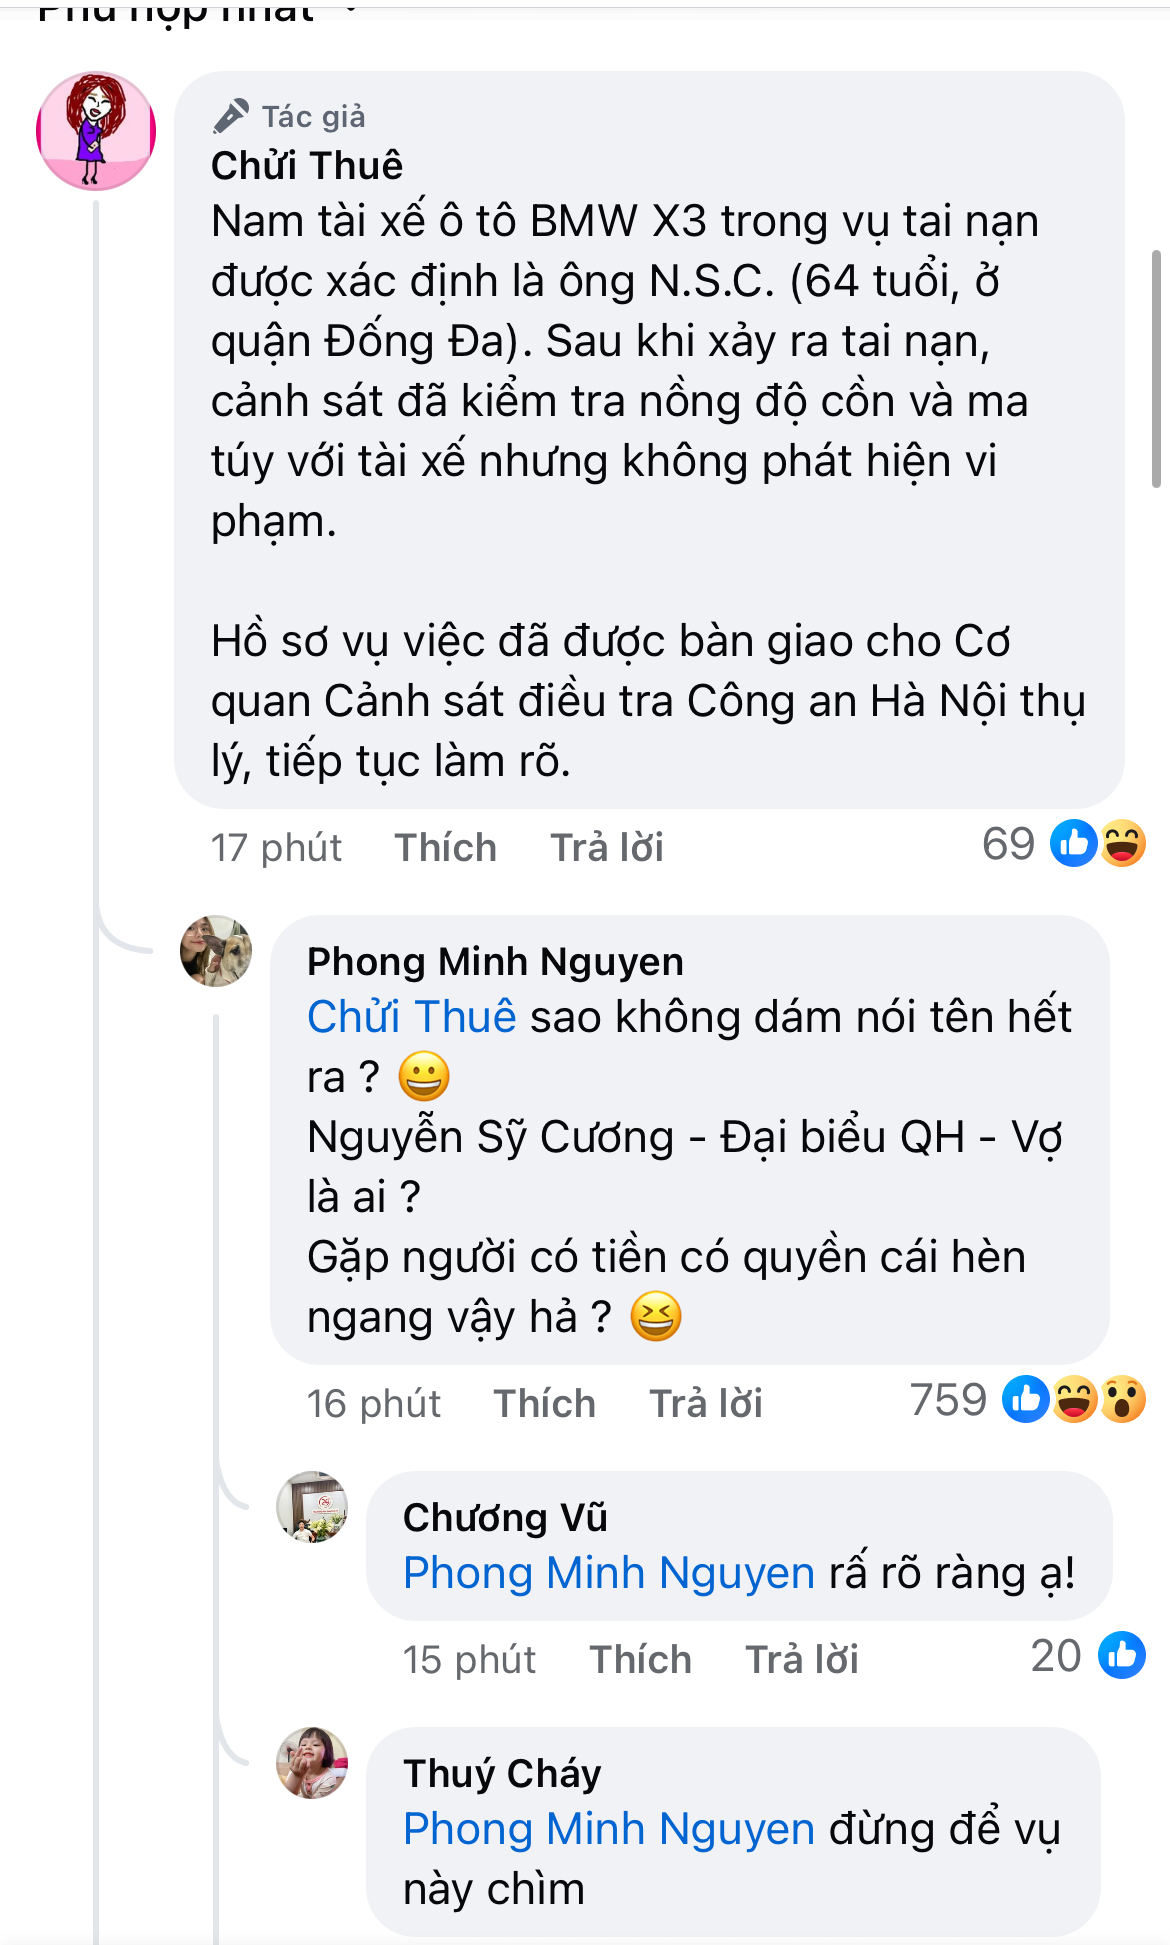Expand the comment sort dropdown at top

pyautogui.click(x=350, y=10)
